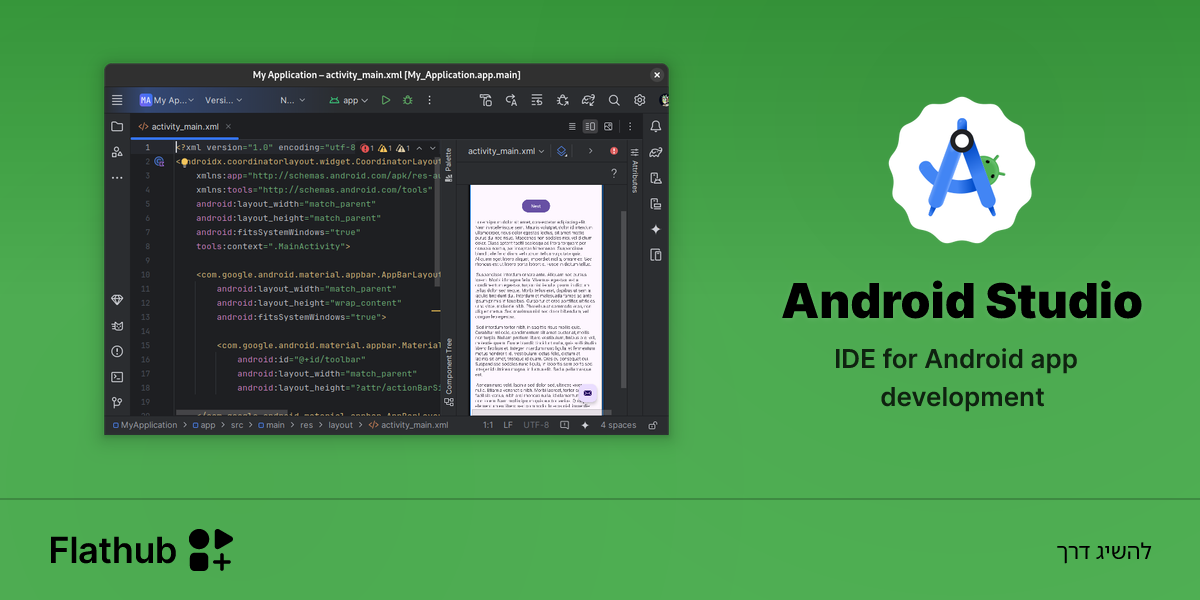Sync project with Gradle elephant icon
This screenshot has width=1200, height=600.
tap(588, 100)
